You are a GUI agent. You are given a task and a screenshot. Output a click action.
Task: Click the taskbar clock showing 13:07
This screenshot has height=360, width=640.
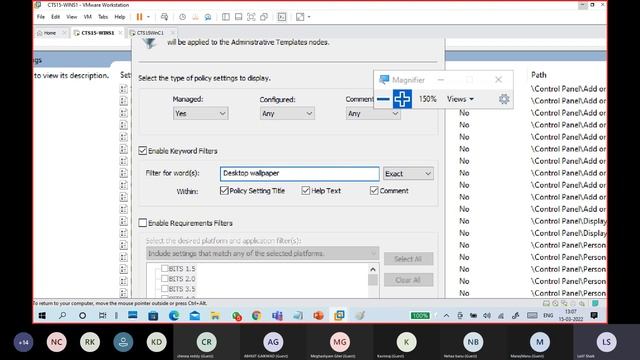click(x=571, y=315)
